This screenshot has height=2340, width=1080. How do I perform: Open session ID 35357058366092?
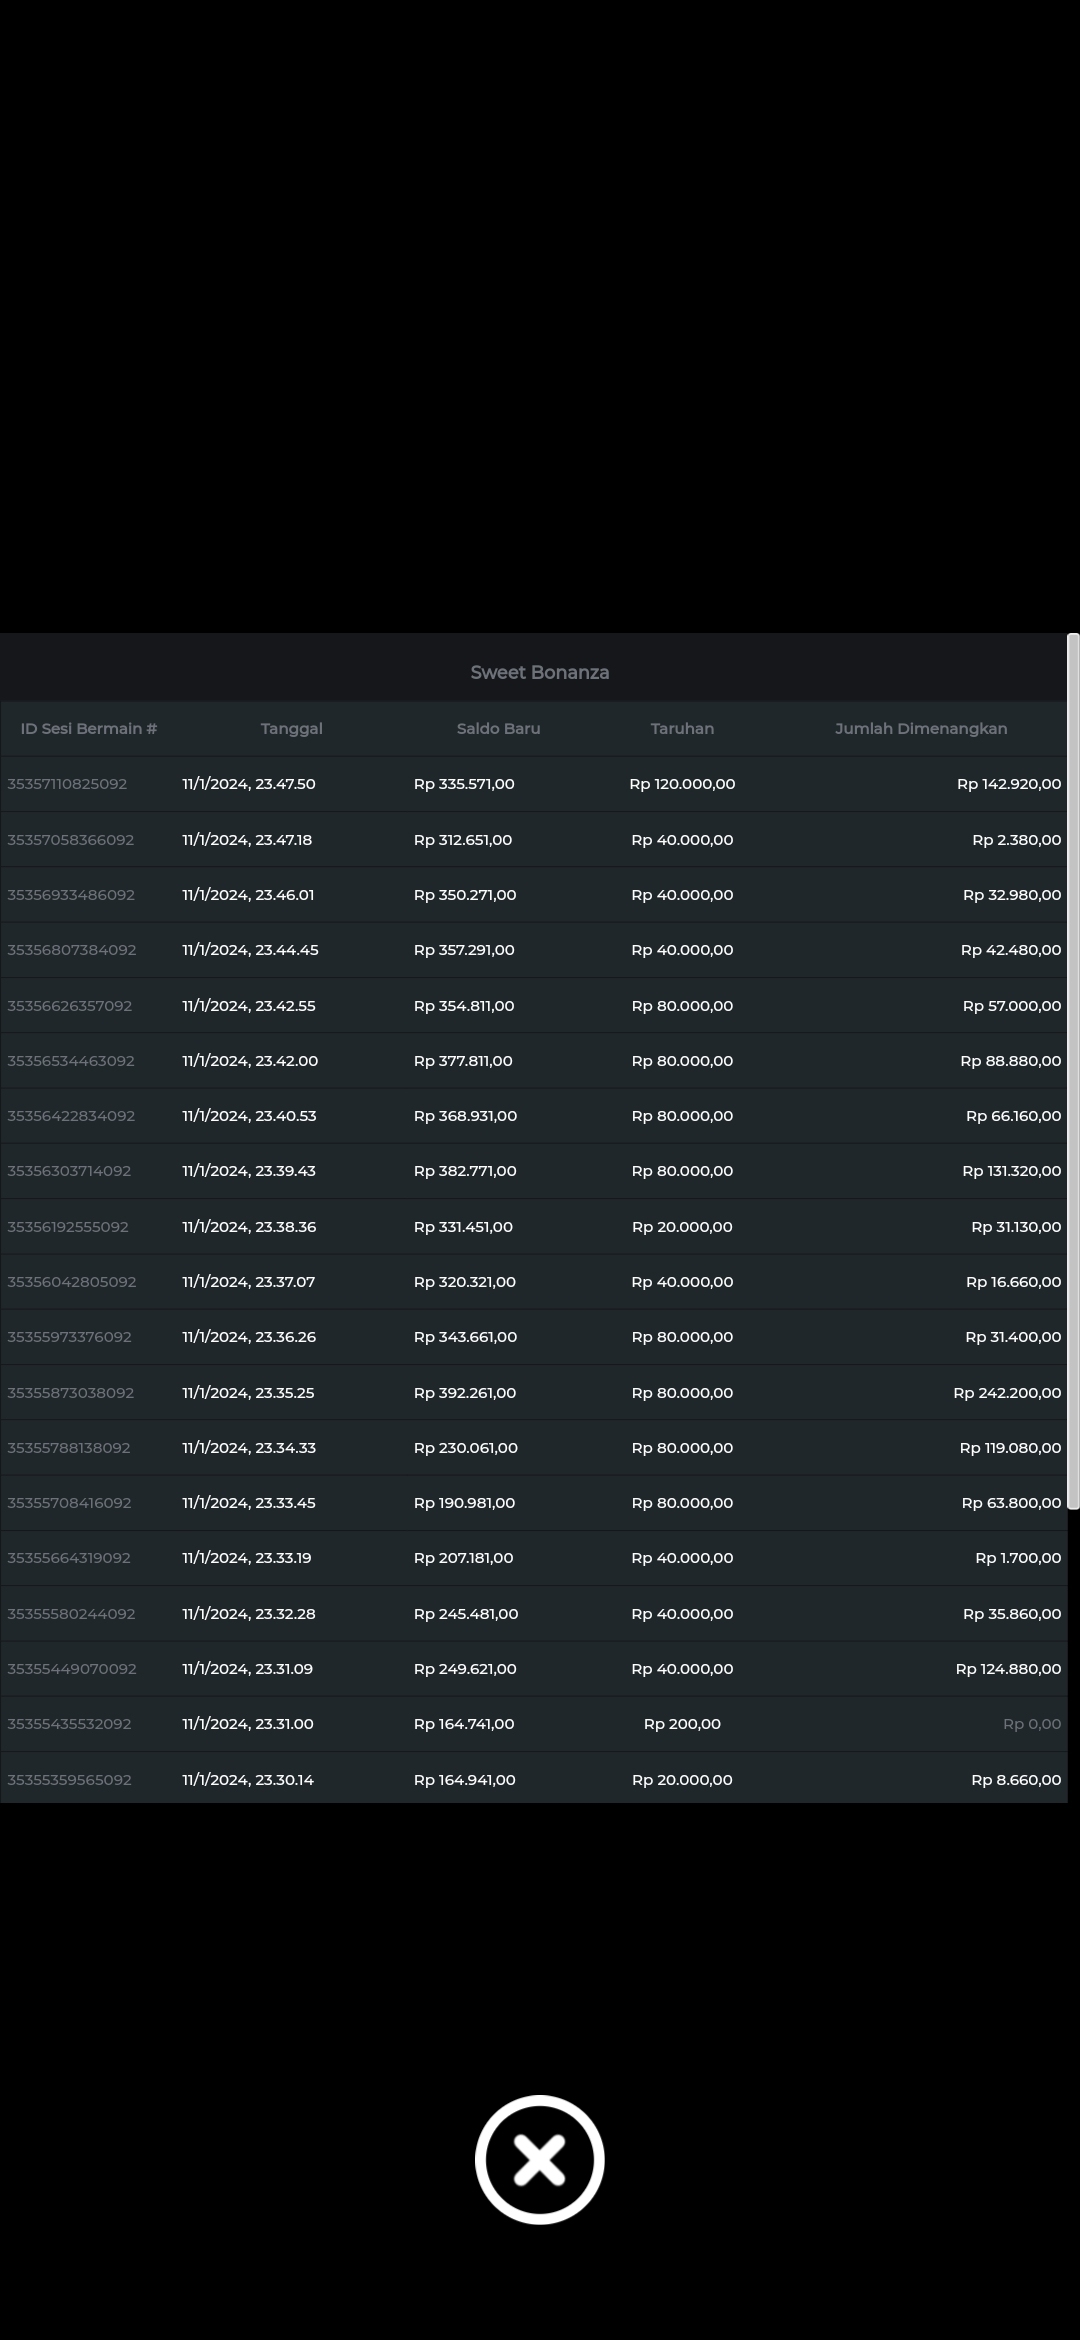click(70, 840)
